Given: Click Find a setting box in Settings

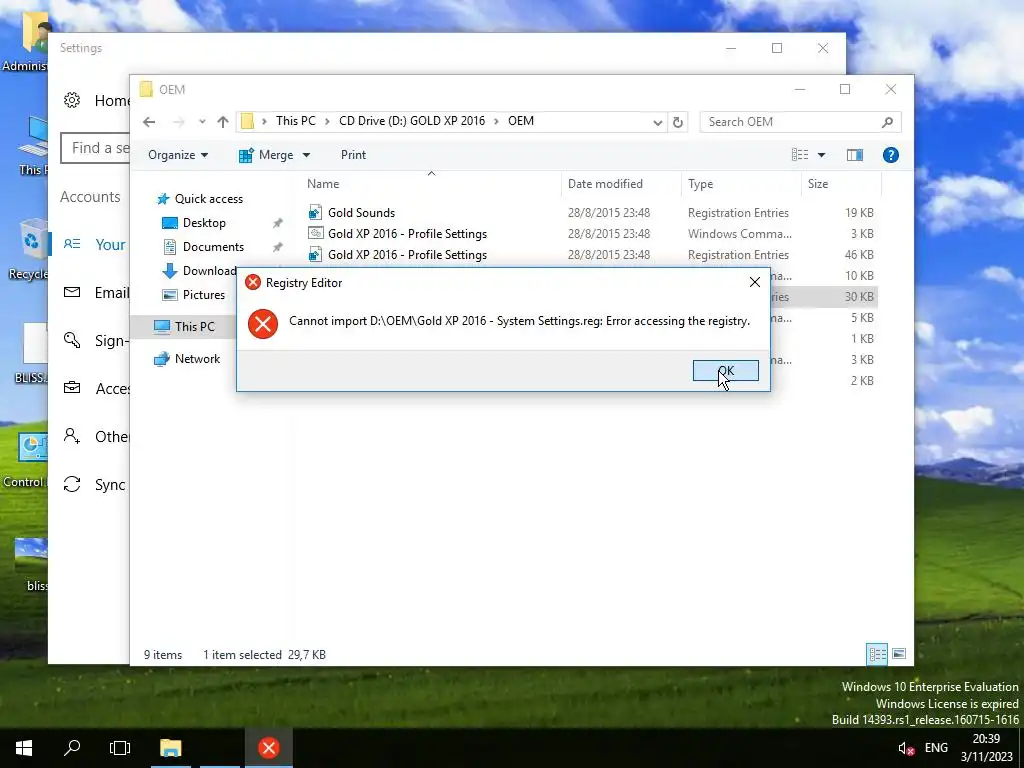Looking at the screenshot, I should pos(95,148).
